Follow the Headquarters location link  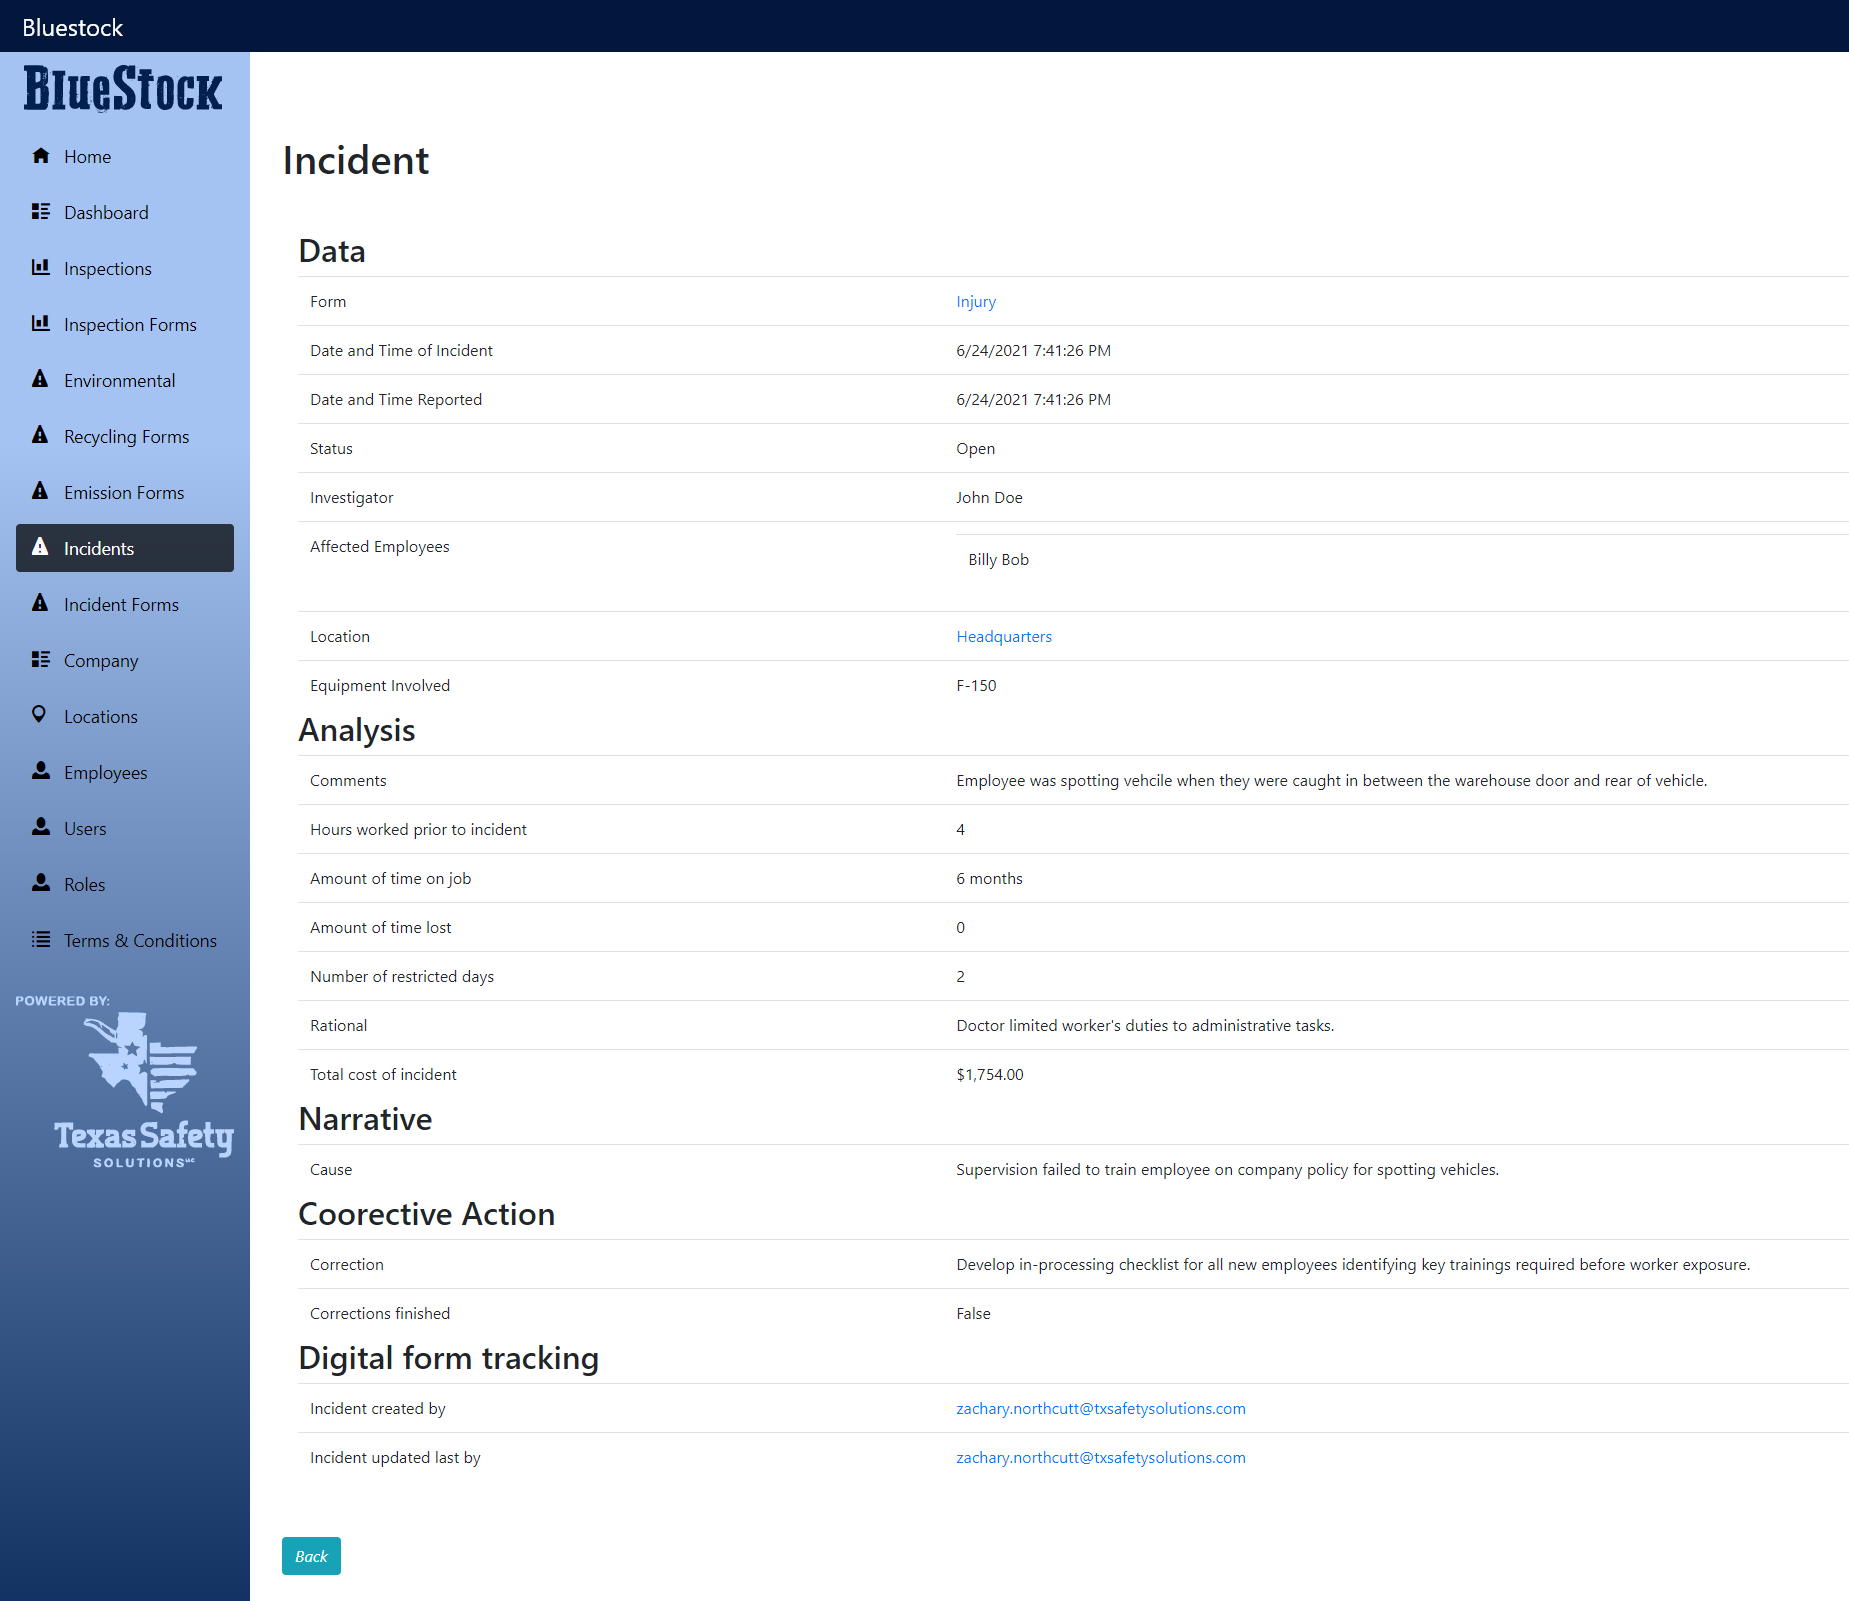[1004, 636]
